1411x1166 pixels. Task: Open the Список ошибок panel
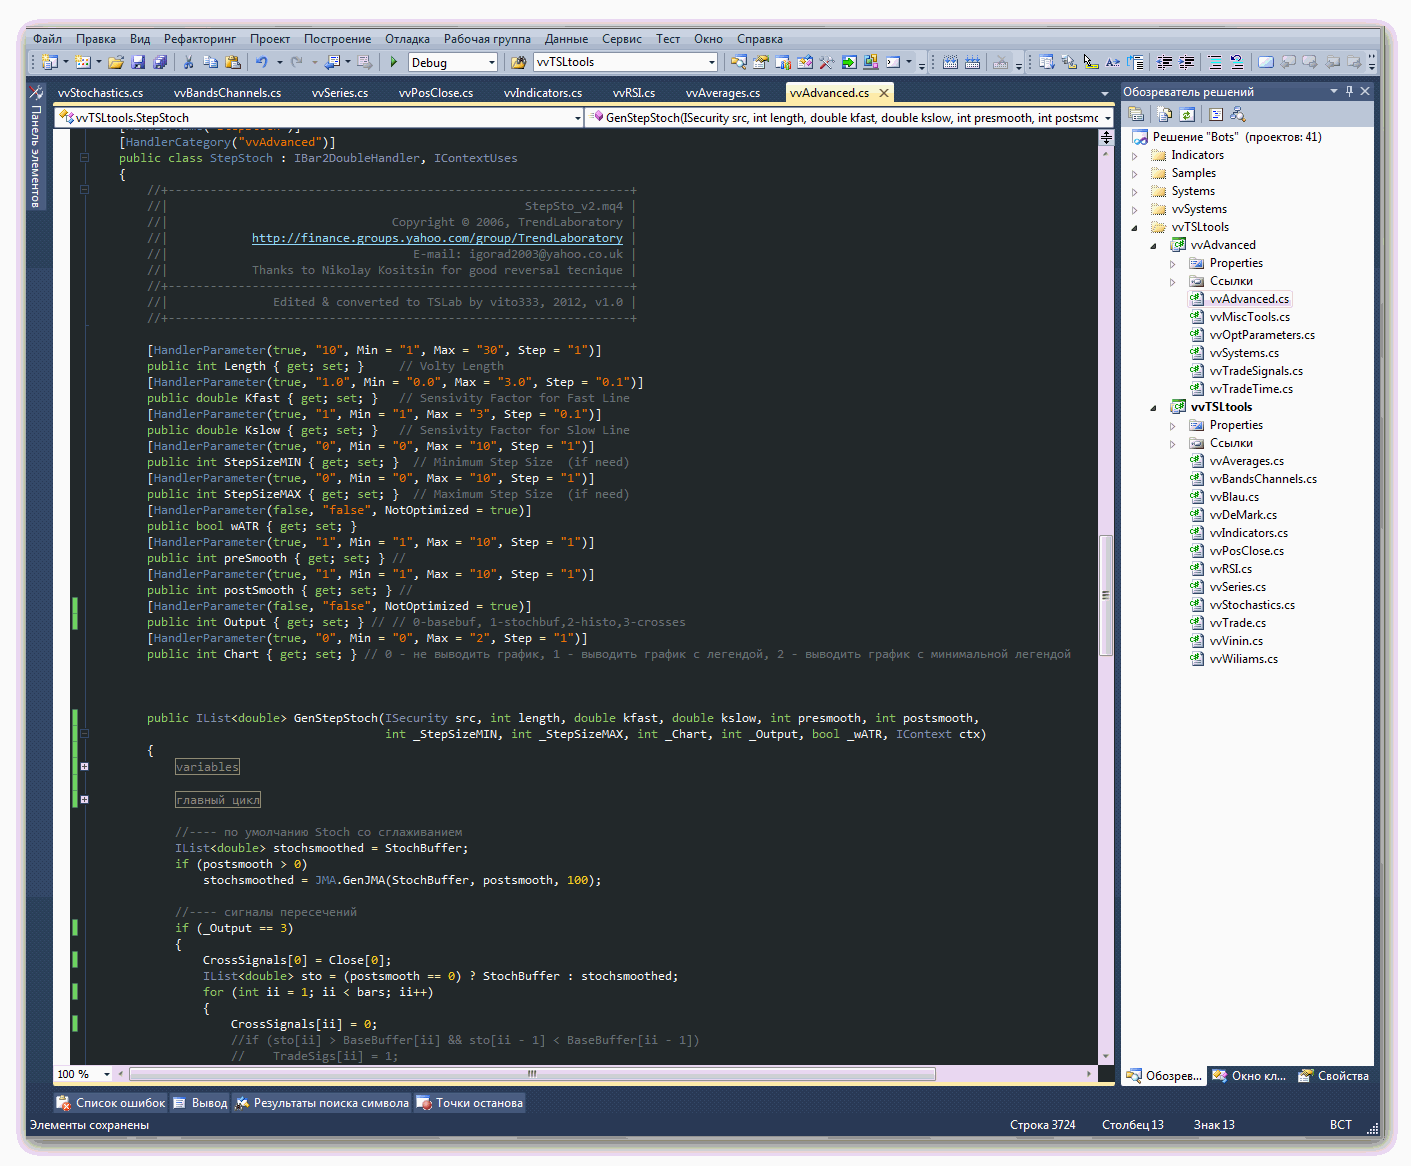[111, 1103]
